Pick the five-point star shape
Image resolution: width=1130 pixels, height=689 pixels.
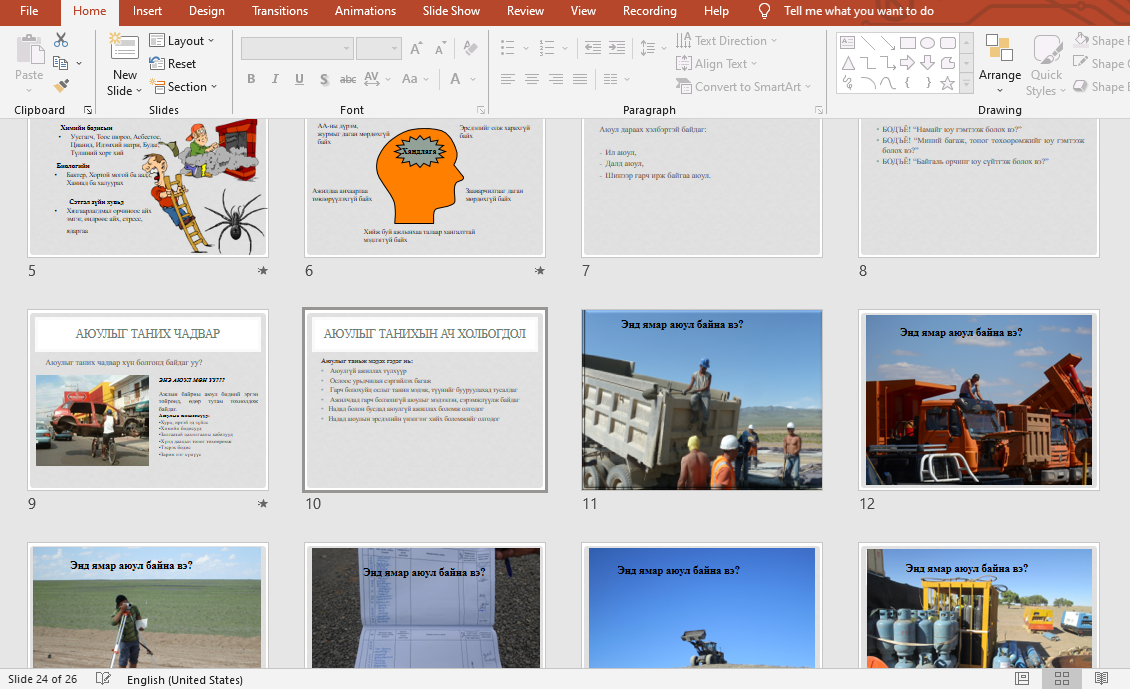tap(947, 83)
